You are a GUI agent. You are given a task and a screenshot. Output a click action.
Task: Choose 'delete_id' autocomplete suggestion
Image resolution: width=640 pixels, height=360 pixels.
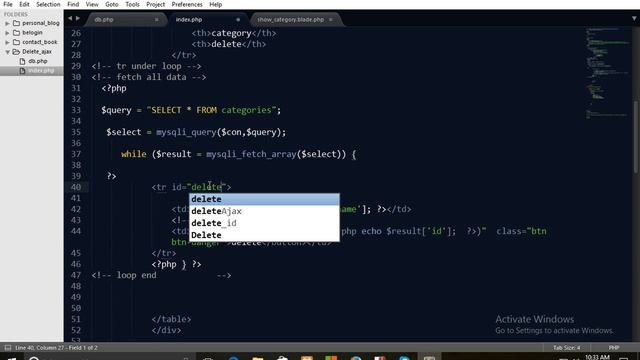264,223
